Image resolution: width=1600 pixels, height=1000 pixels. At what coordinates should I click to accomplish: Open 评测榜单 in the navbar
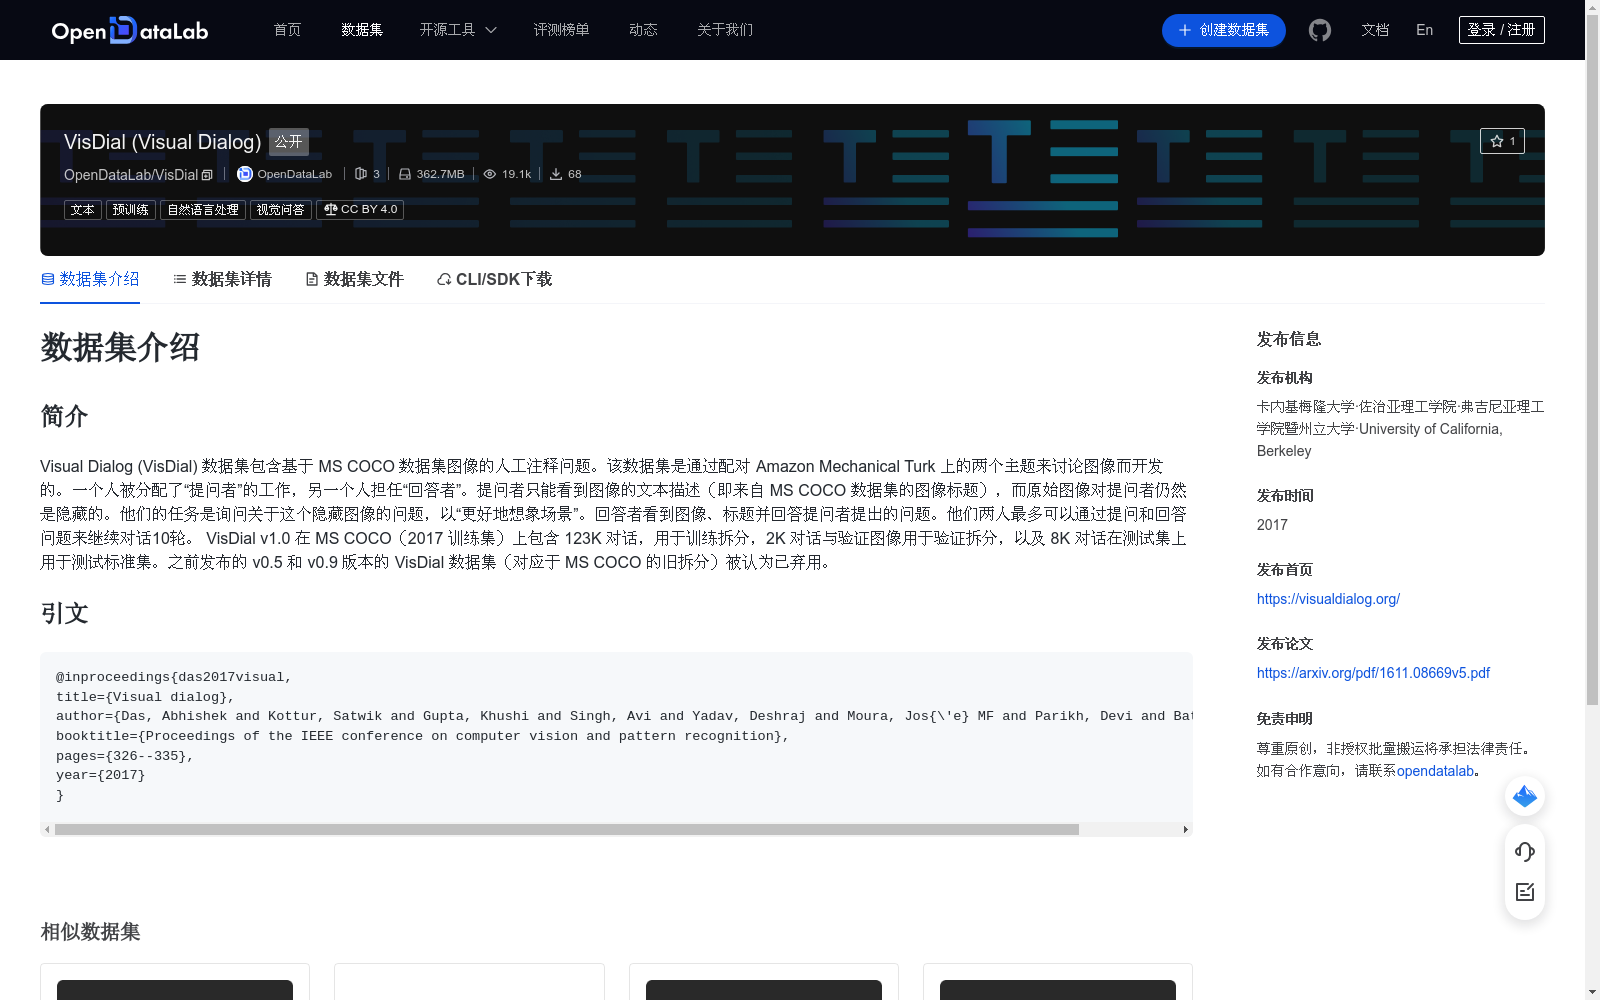coord(561,30)
